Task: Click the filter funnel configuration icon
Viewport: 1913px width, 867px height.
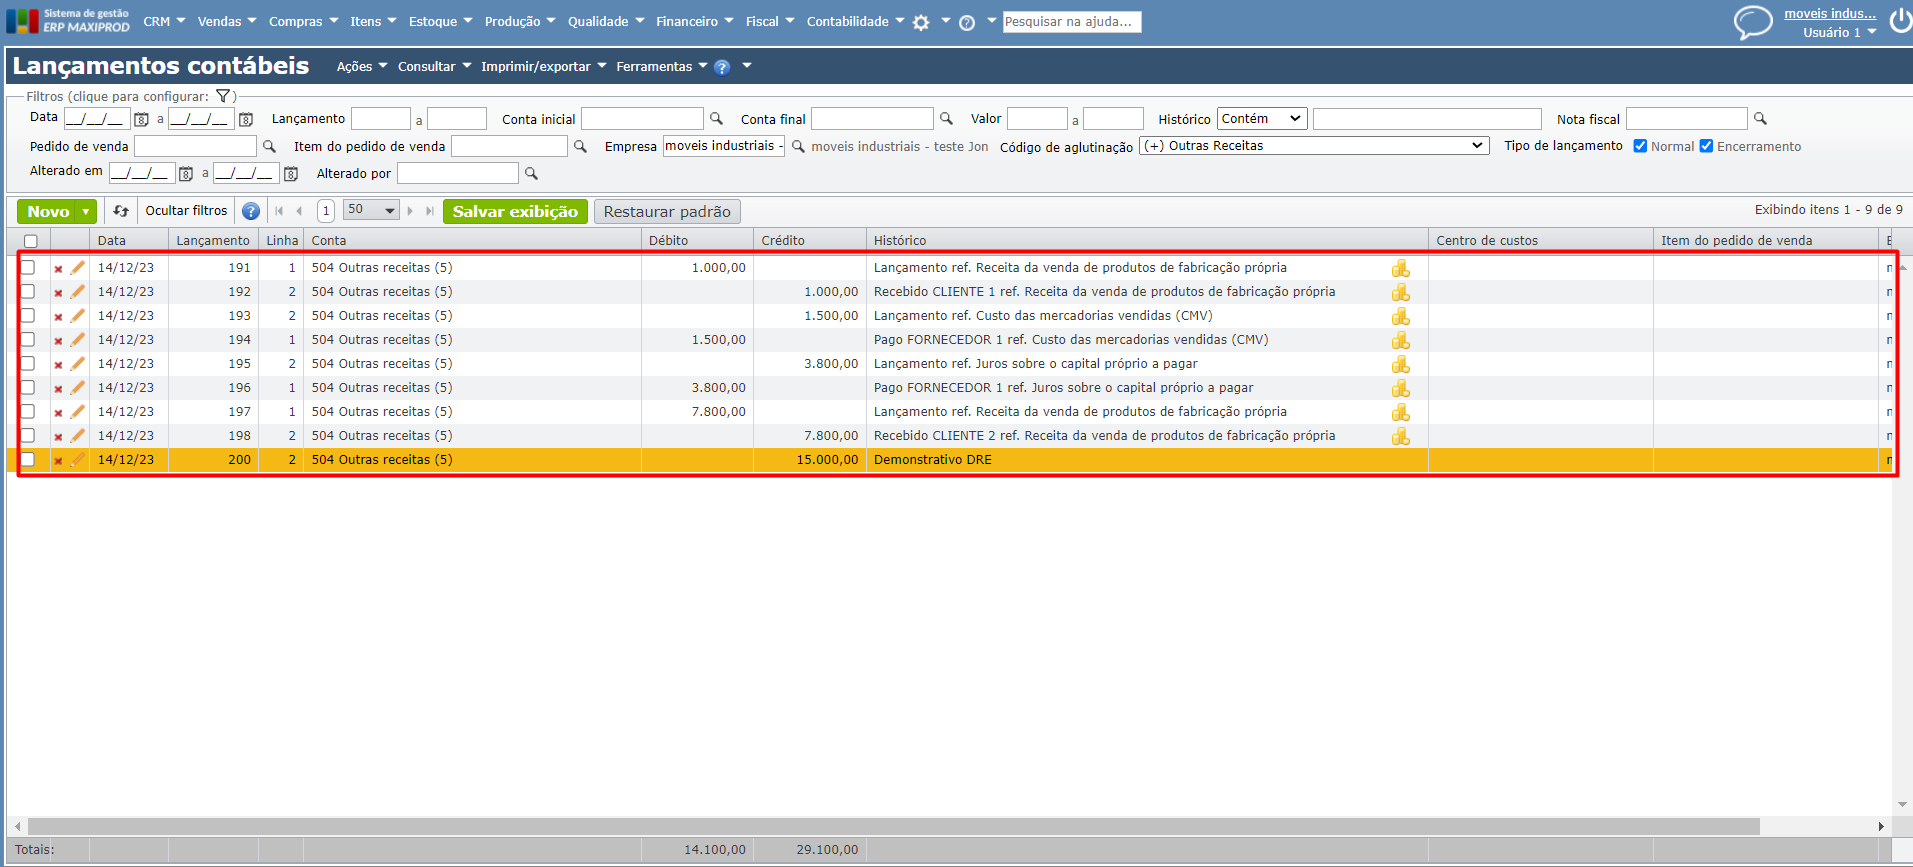Action: [x=224, y=96]
